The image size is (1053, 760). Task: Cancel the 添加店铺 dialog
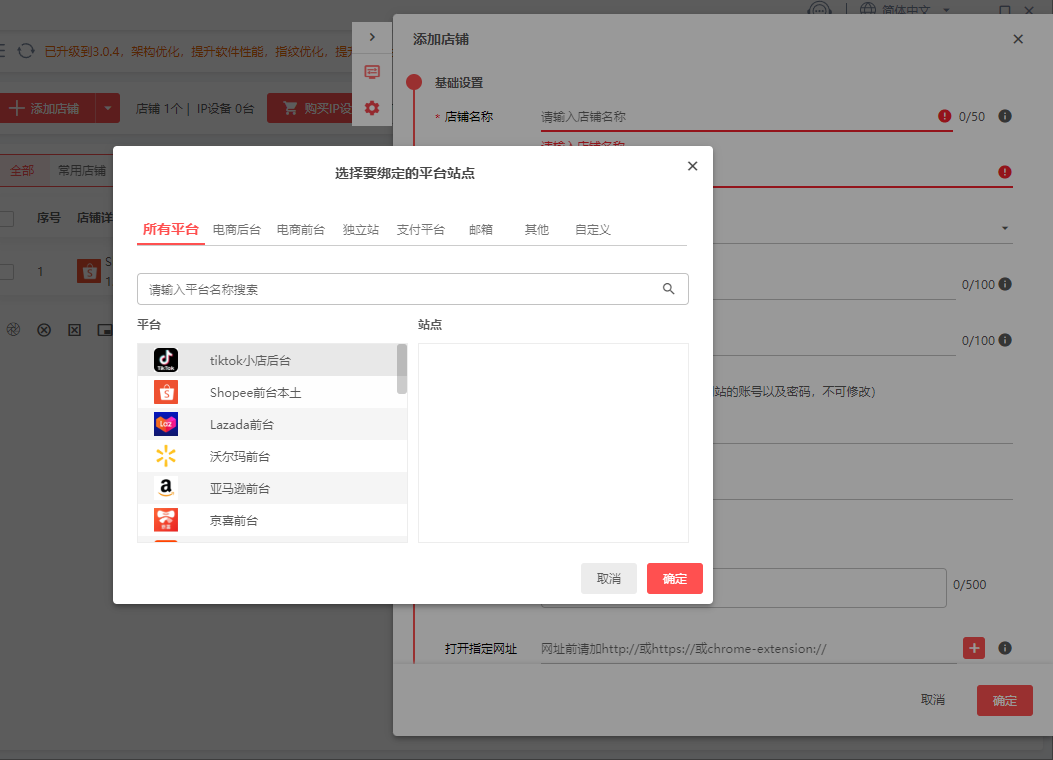[x=933, y=700]
